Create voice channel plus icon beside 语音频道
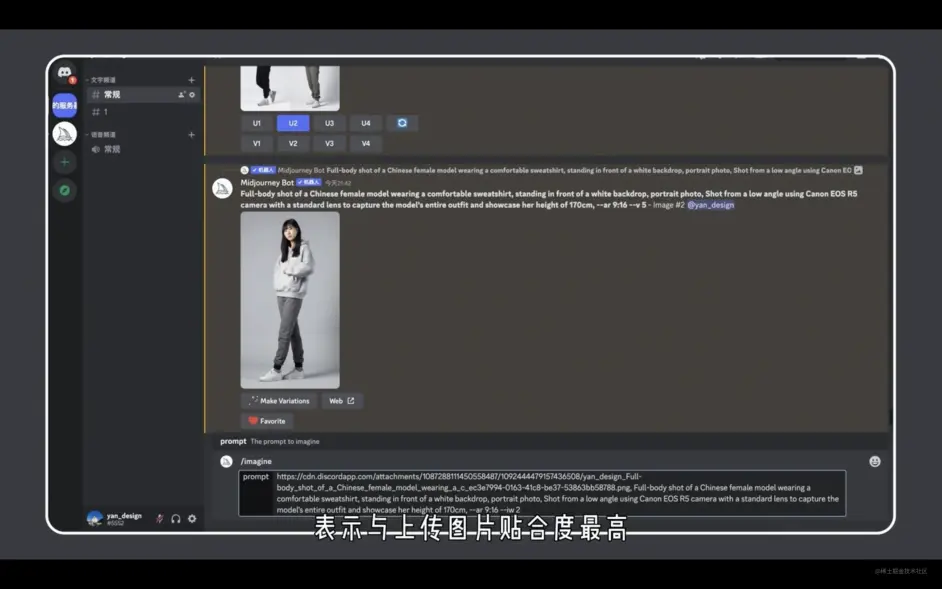This screenshot has width=942, height=589. coord(191,135)
